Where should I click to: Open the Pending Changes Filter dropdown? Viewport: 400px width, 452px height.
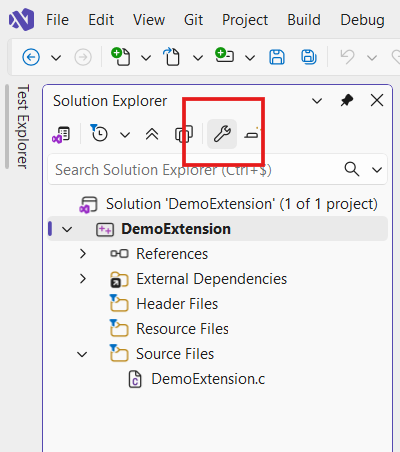pos(125,135)
